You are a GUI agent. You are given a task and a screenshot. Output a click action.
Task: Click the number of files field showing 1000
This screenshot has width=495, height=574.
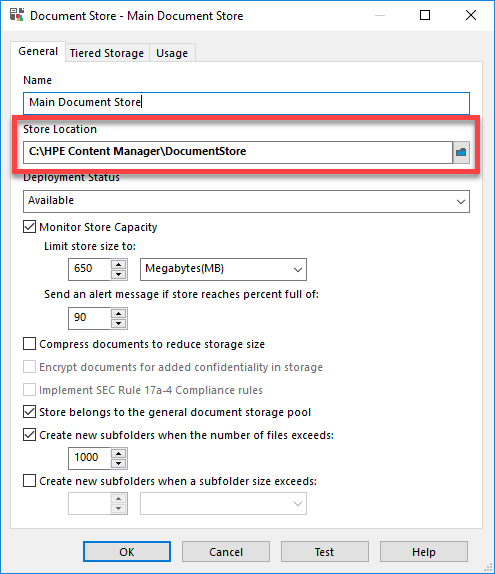[x=89, y=458]
